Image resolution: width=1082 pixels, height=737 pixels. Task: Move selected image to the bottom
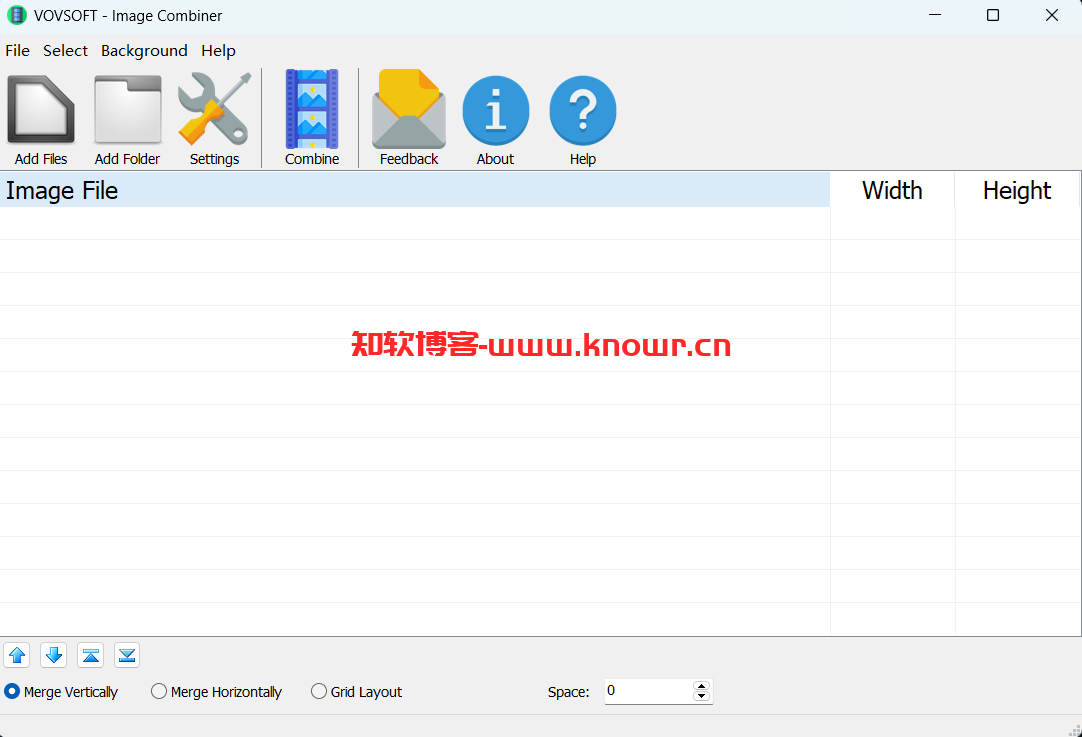coord(127,655)
